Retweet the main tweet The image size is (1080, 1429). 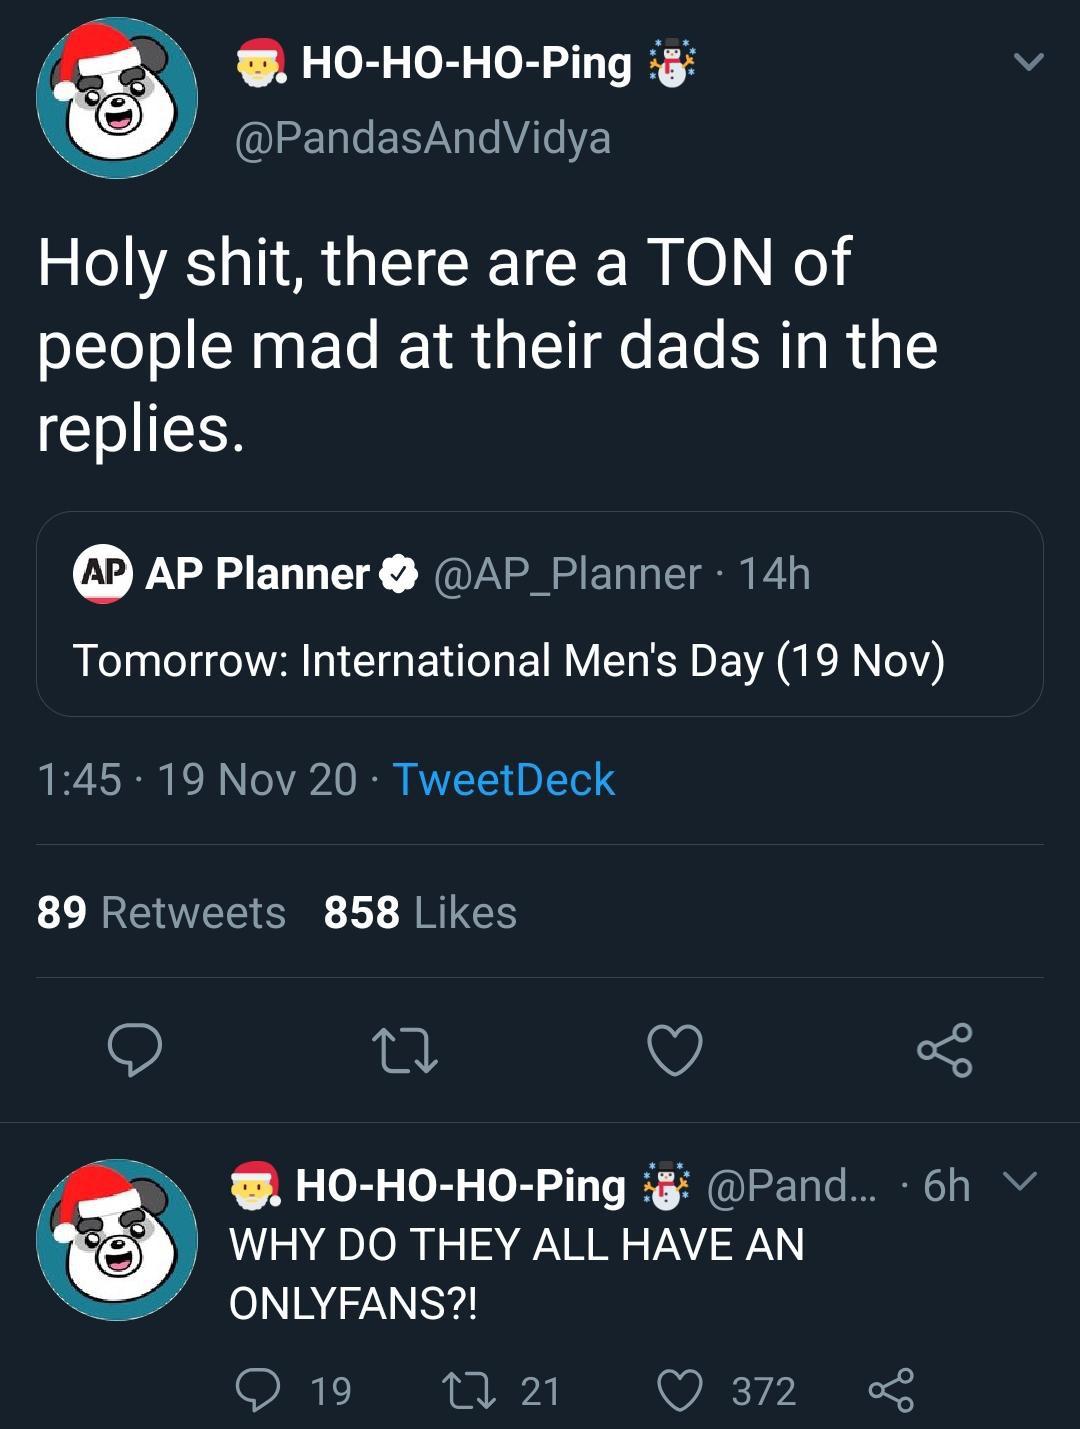point(404,1050)
